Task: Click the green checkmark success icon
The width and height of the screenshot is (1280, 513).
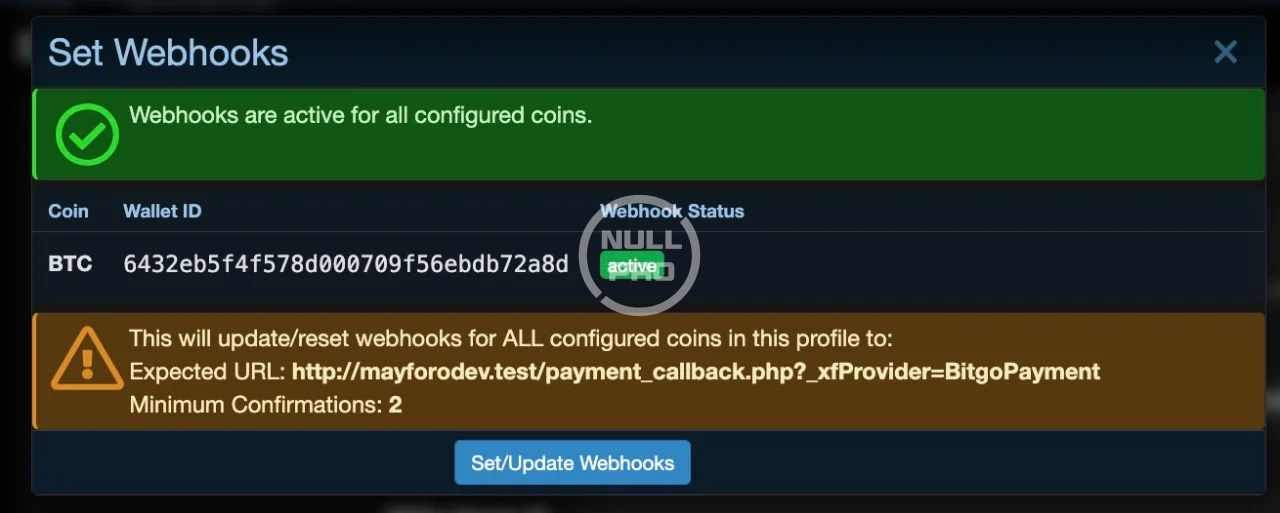Action: (87, 134)
